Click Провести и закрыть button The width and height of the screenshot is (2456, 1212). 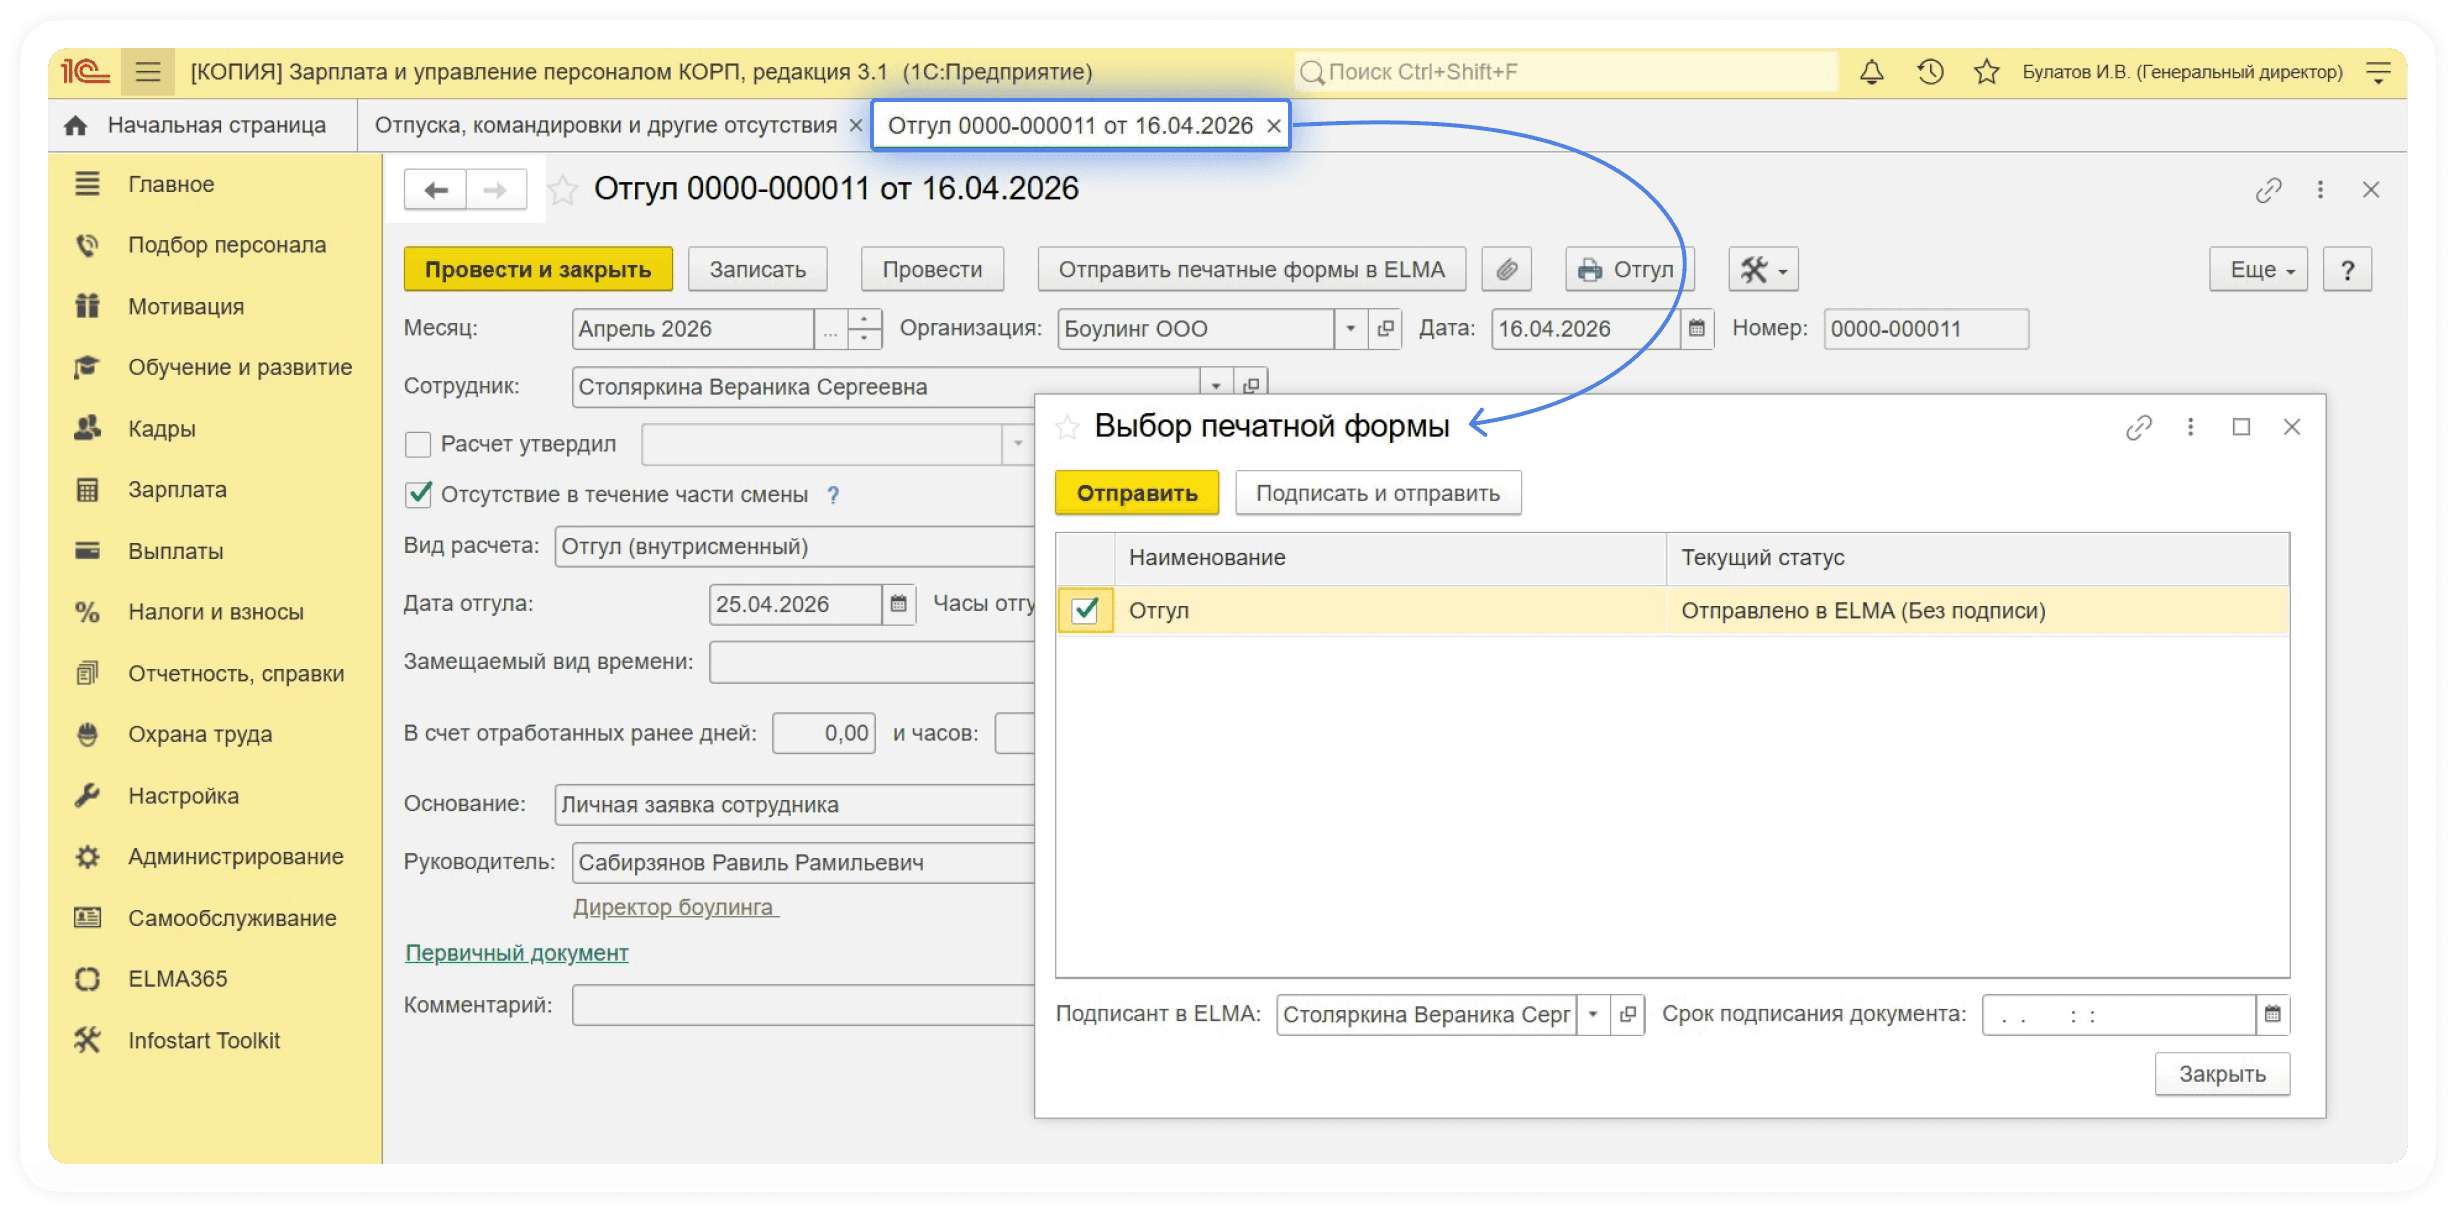click(x=538, y=270)
